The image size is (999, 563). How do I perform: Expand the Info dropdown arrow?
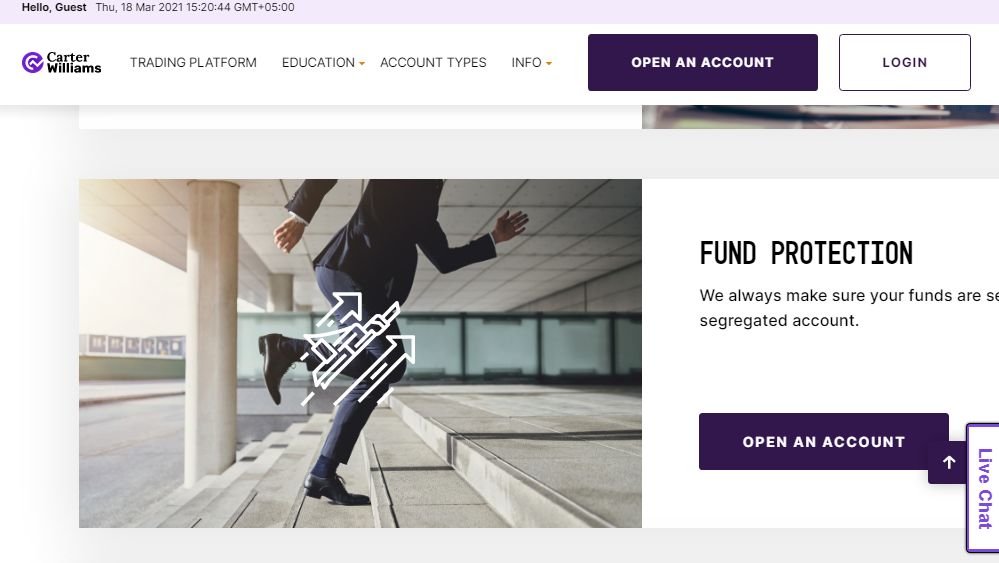point(549,64)
